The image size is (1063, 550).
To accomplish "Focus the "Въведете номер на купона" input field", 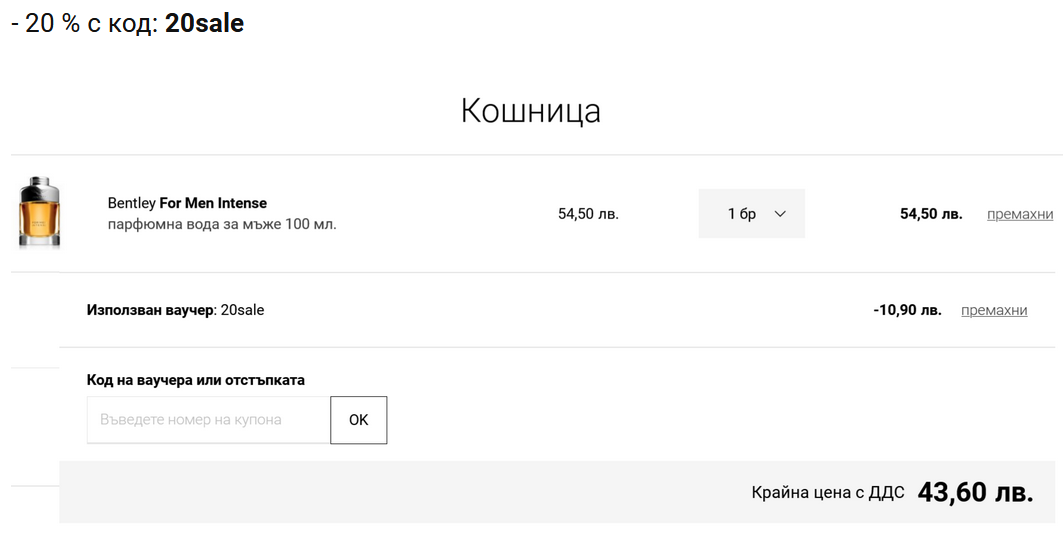I will point(208,420).
